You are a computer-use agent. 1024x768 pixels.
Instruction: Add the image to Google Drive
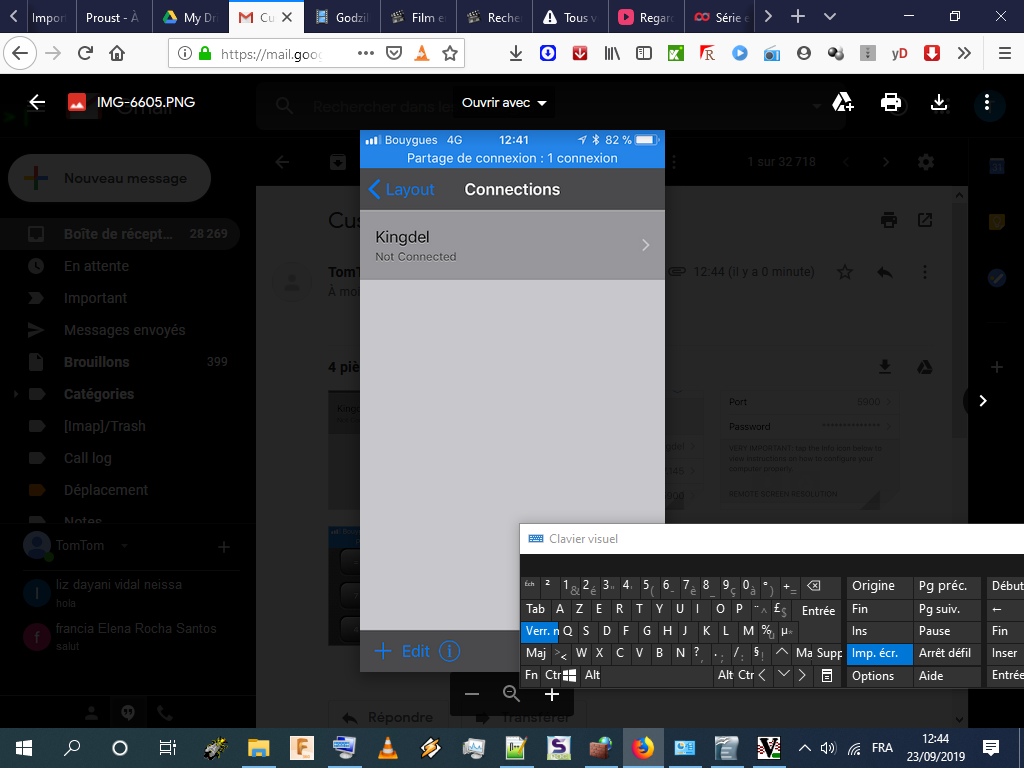click(x=842, y=102)
